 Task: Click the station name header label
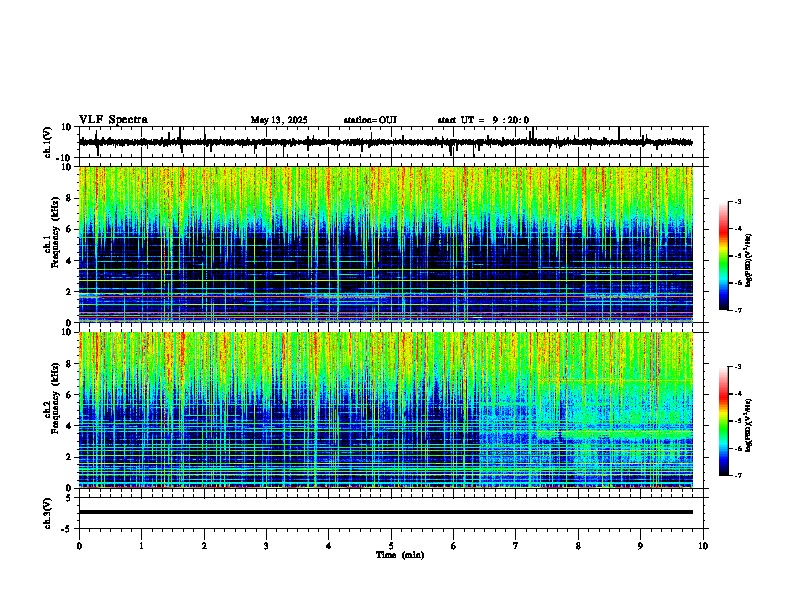tap(370, 120)
